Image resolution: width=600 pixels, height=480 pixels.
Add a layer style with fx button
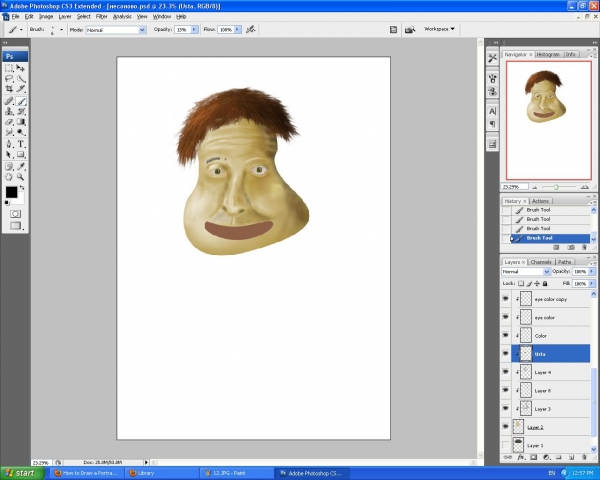520,457
